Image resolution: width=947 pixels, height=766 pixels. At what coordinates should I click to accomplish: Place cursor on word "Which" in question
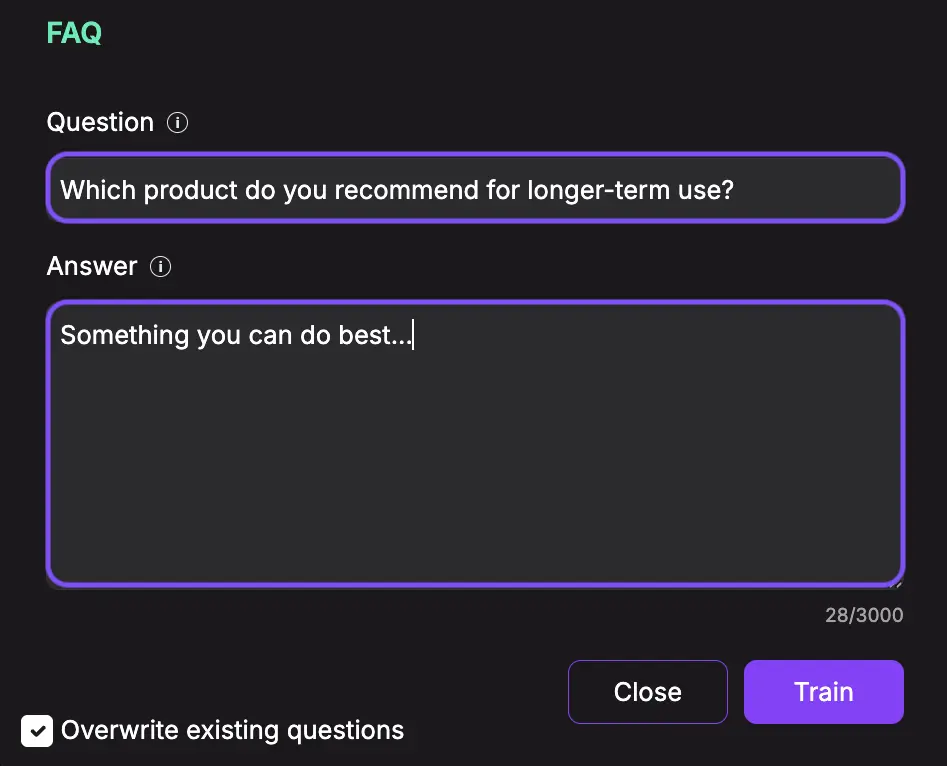[98, 190]
